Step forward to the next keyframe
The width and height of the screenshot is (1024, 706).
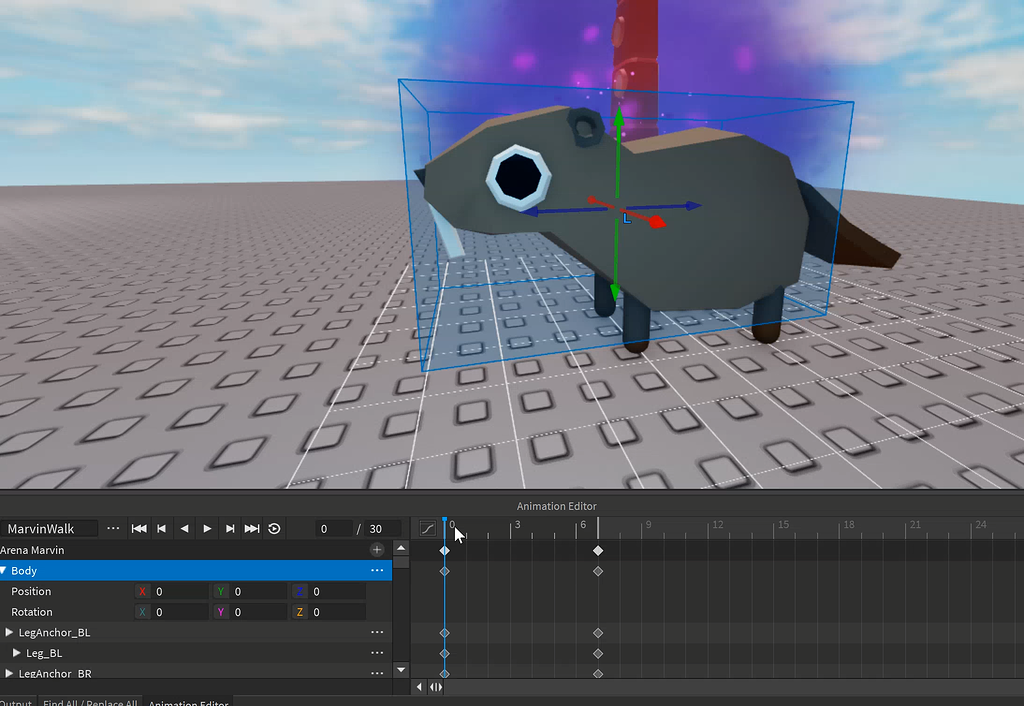(x=229, y=528)
